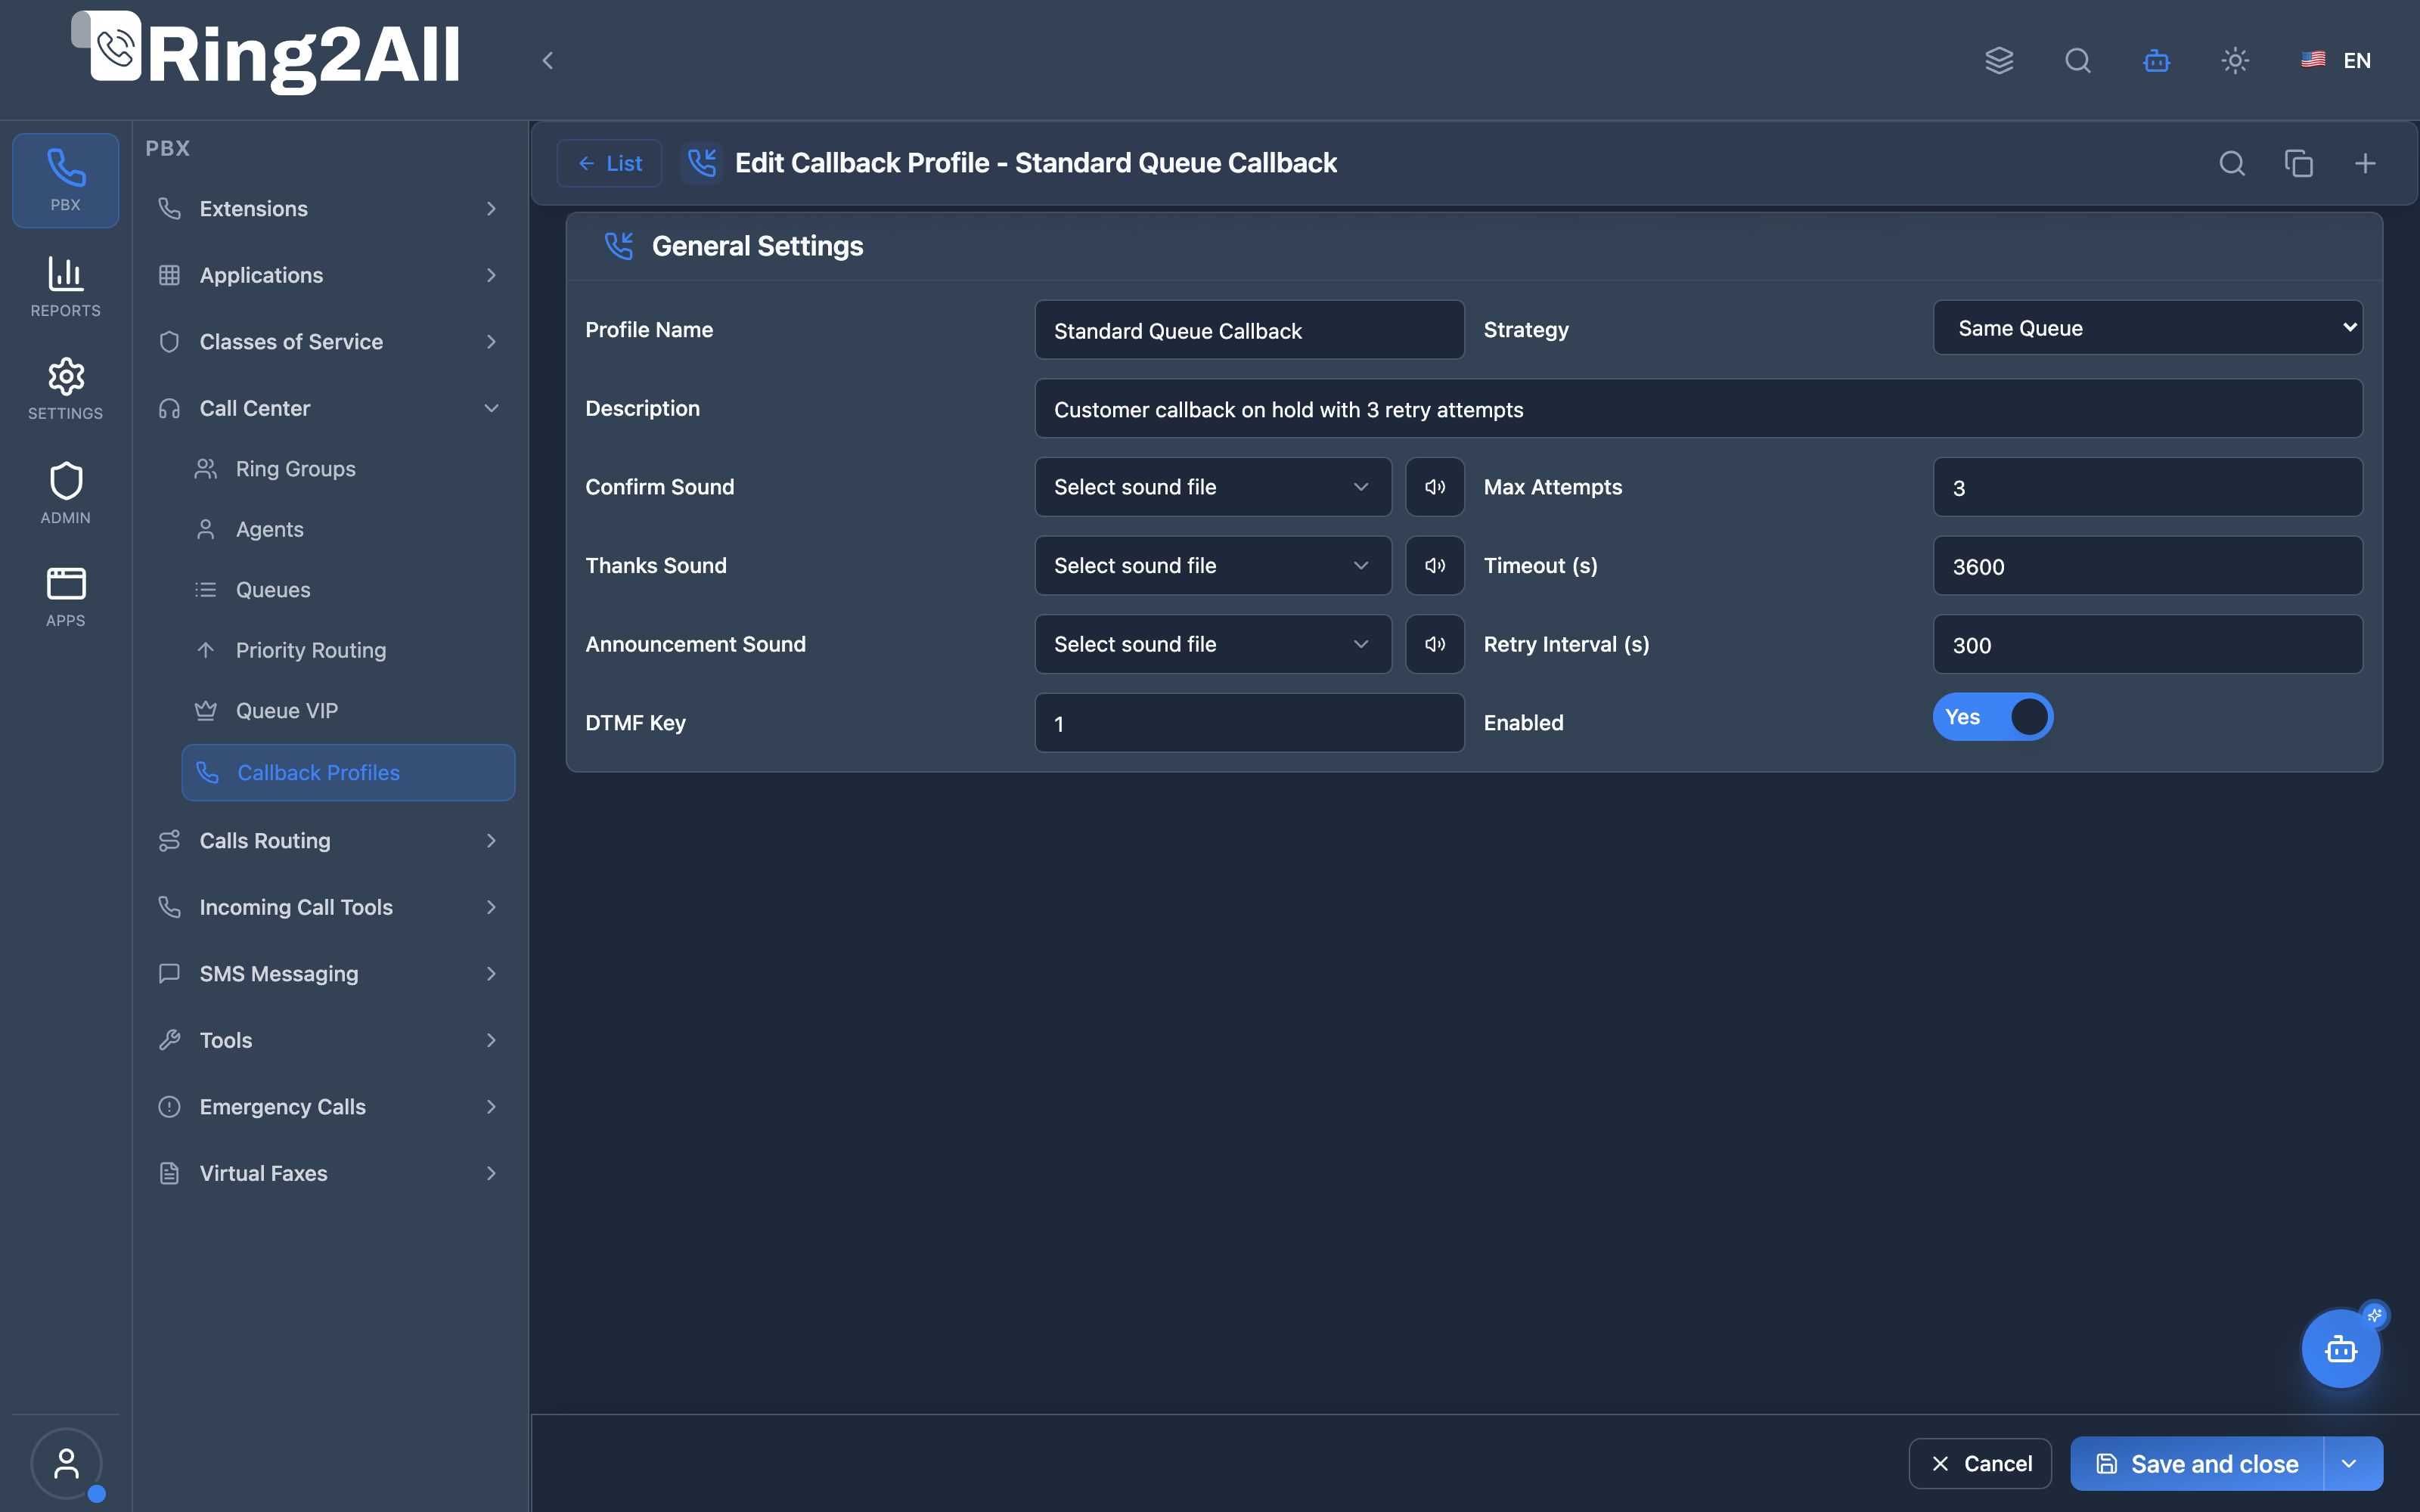Open the Apps module
Viewport: 2420px width, 1512px height.
click(65, 596)
